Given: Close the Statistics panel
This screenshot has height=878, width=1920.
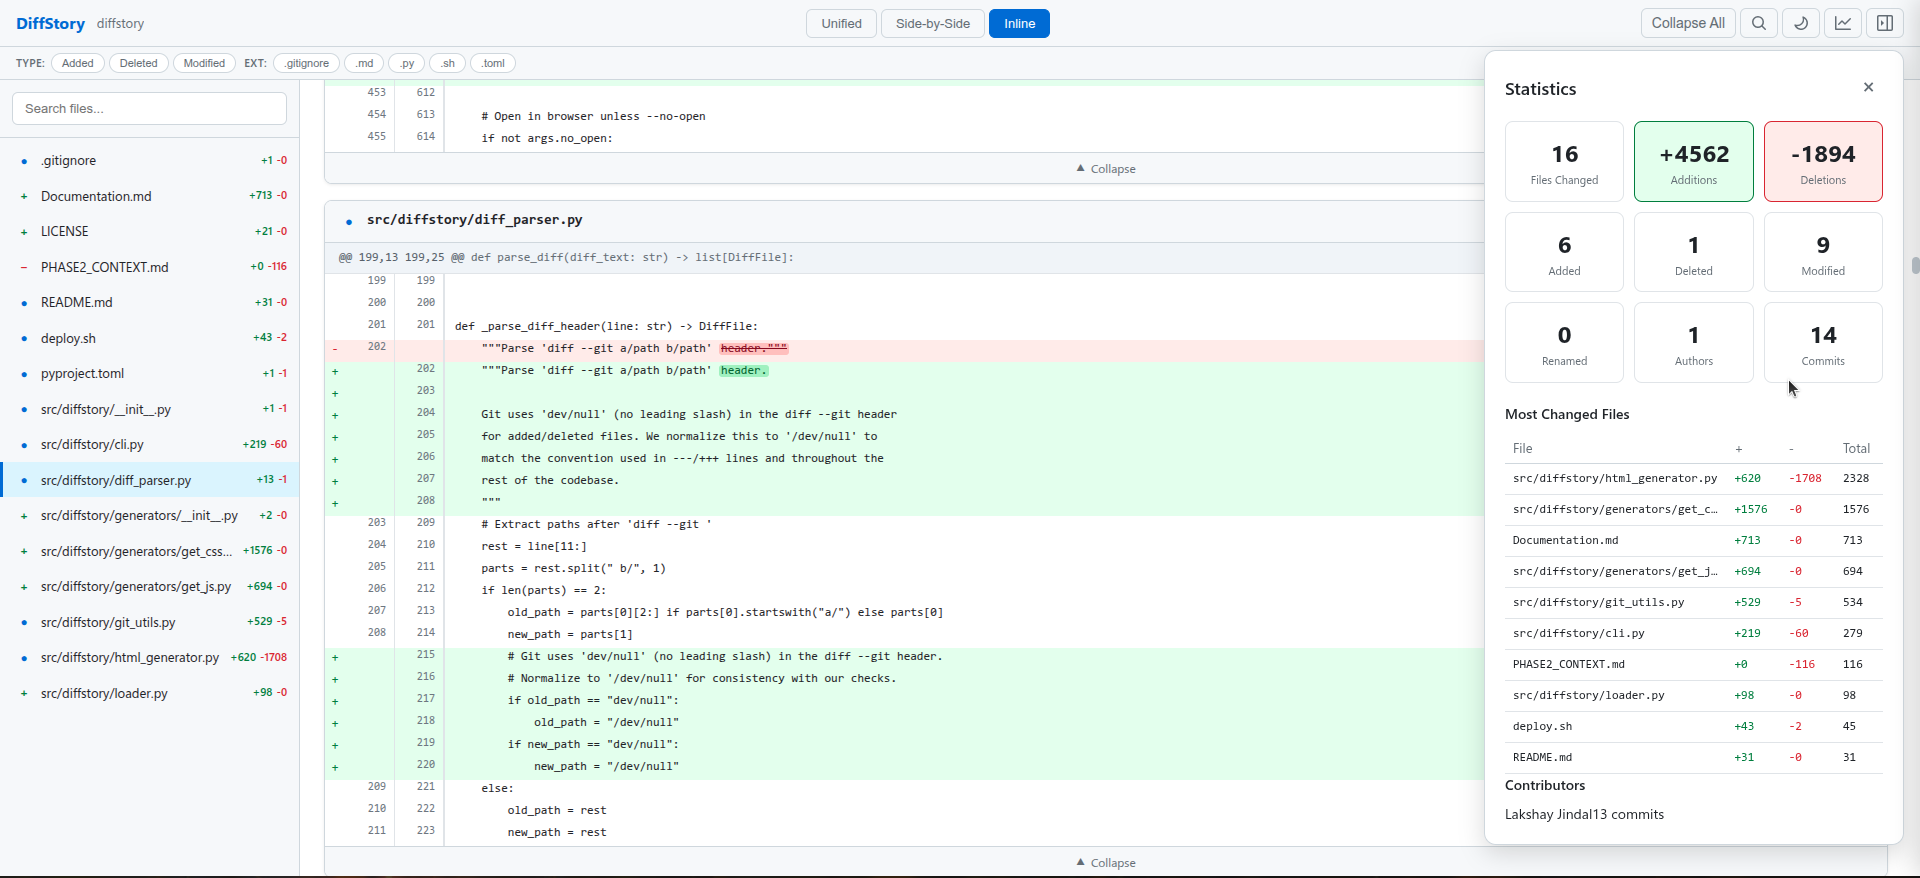Looking at the screenshot, I should [x=1868, y=87].
